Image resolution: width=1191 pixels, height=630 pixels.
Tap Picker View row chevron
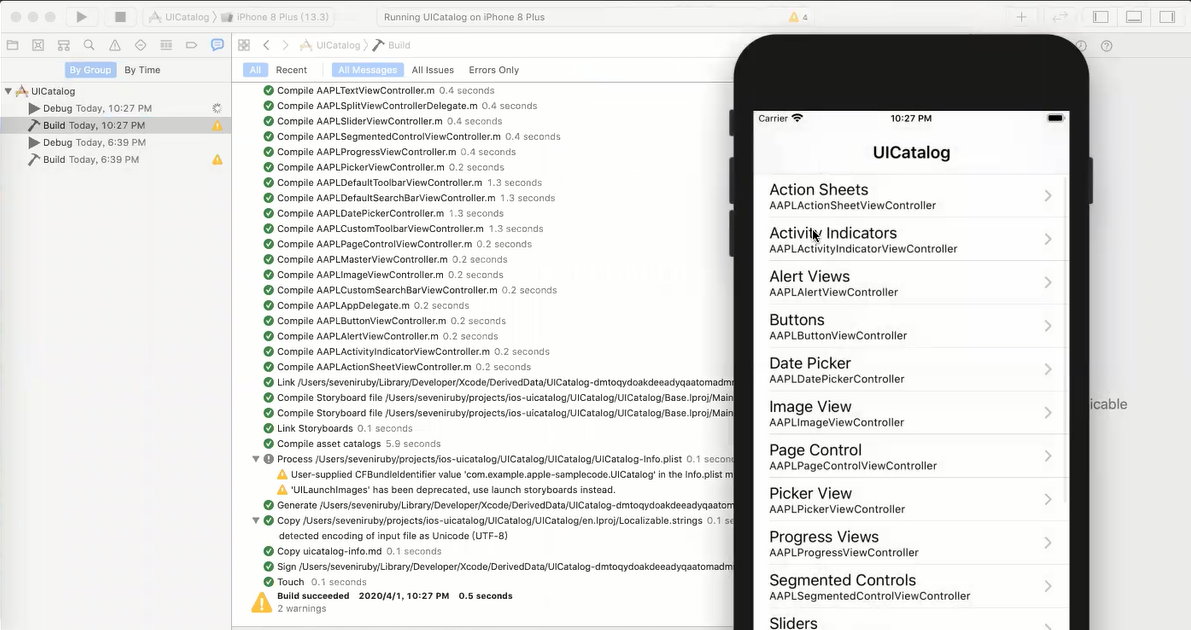coord(1047,499)
